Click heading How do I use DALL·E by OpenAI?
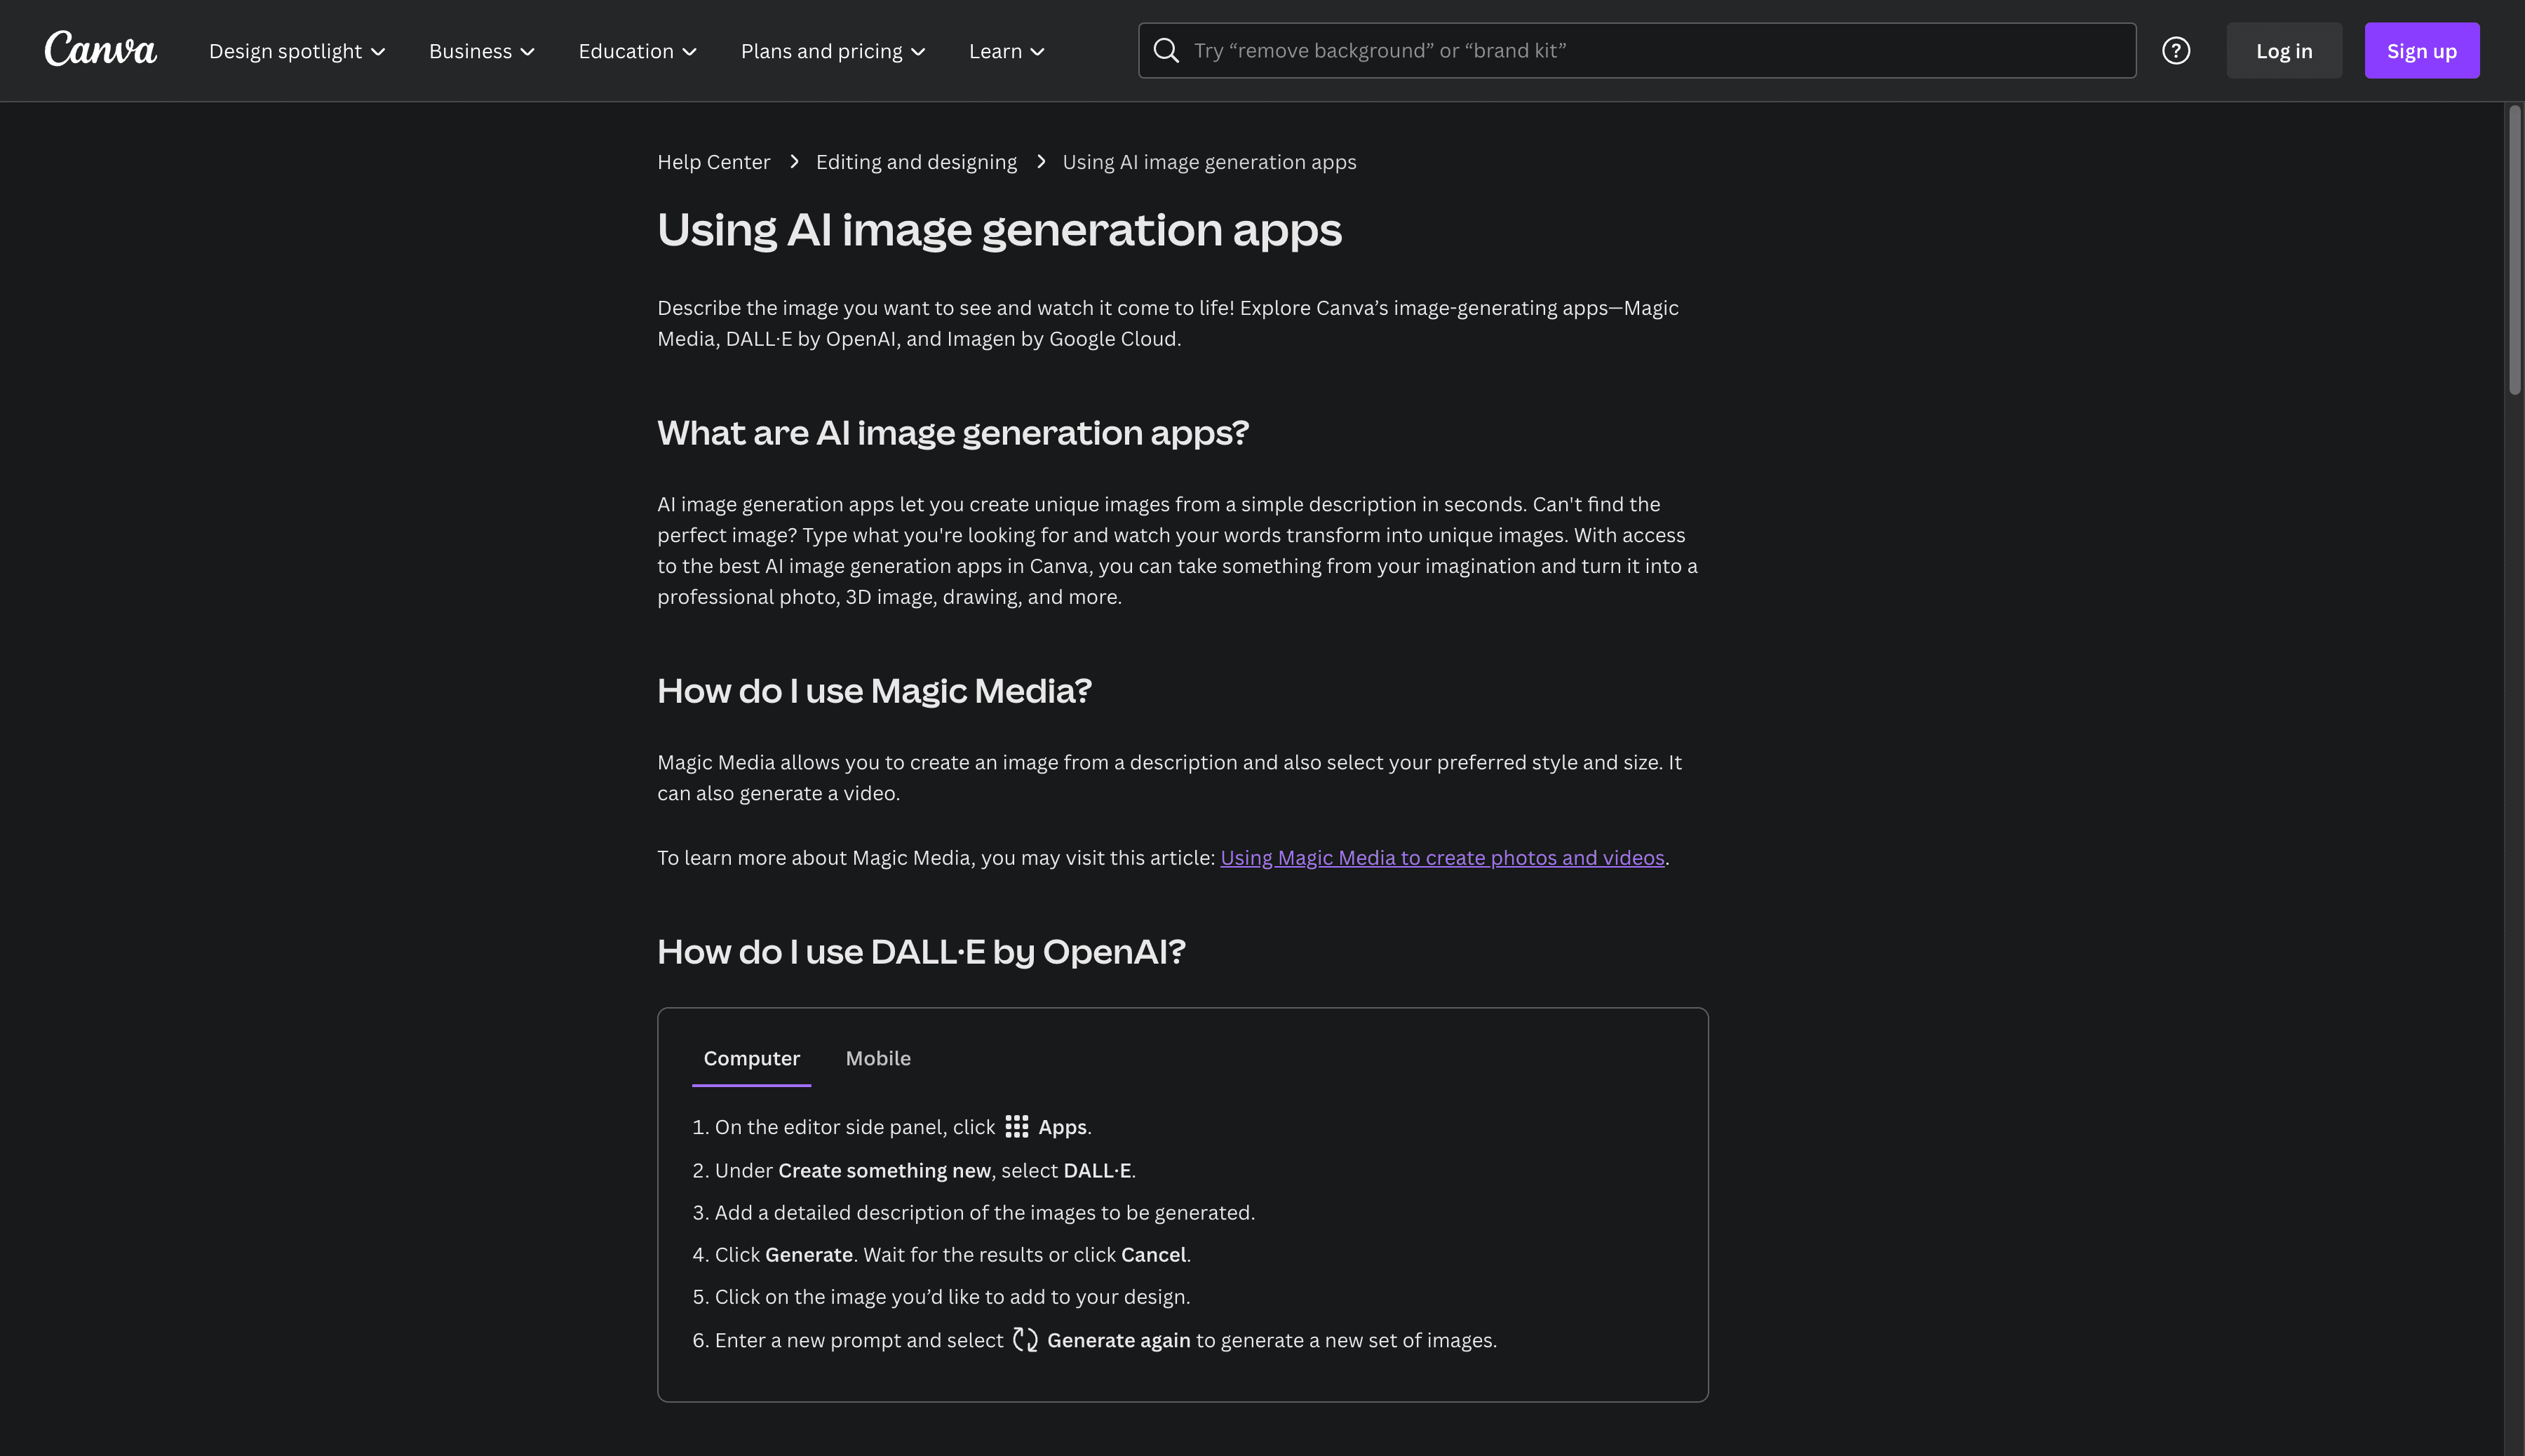2525x1456 pixels. point(921,952)
